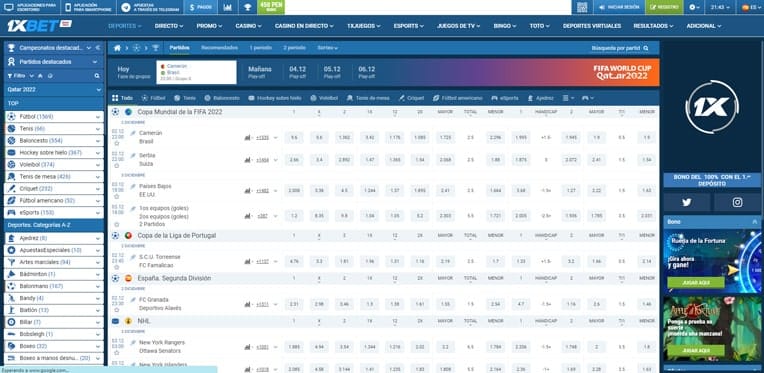The width and height of the screenshot is (764, 373).
Task: Open the 21:43 time dropdown
Action: 721,7
